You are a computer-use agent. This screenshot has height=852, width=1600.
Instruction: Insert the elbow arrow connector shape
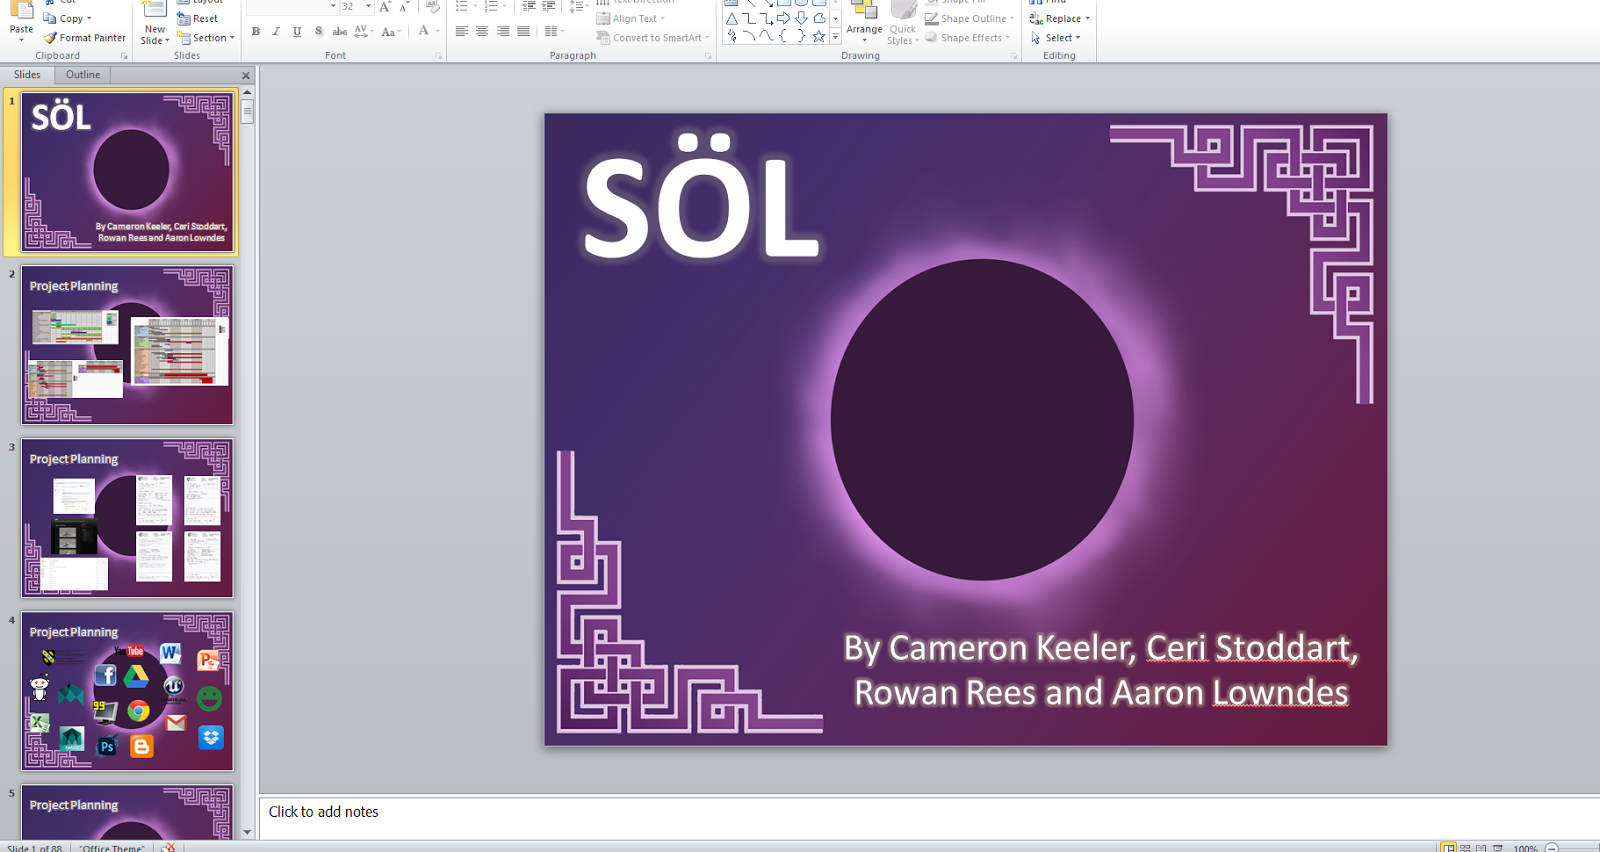[766, 19]
